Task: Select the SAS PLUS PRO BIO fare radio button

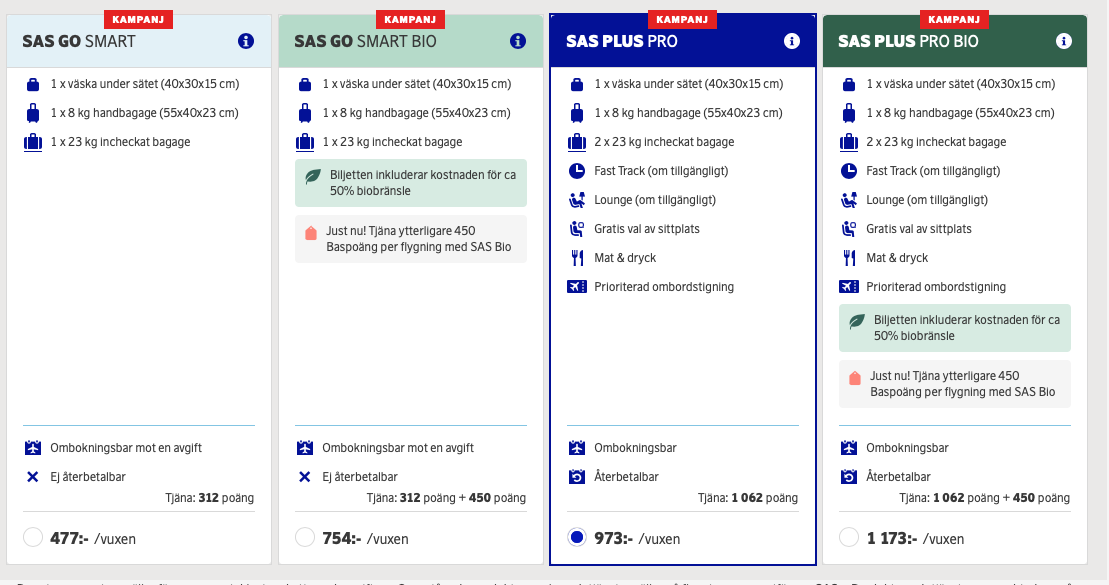Action: coord(849,536)
